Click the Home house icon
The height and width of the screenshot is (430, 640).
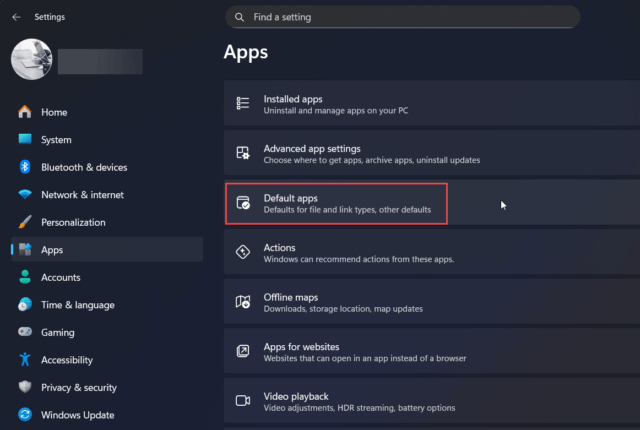pos(25,112)
